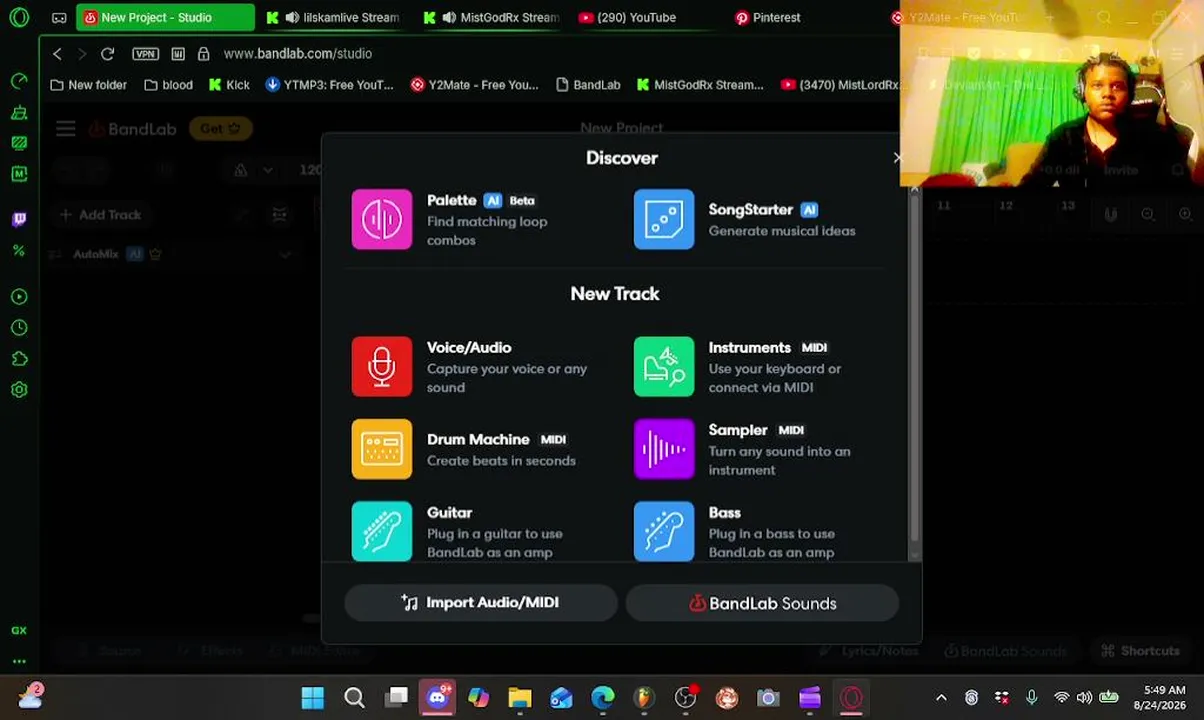Click the SongStarter title text
Image resolution: width=1204 pixels, height=720 pixels.
pyautogui.click(x=751, y=209)
